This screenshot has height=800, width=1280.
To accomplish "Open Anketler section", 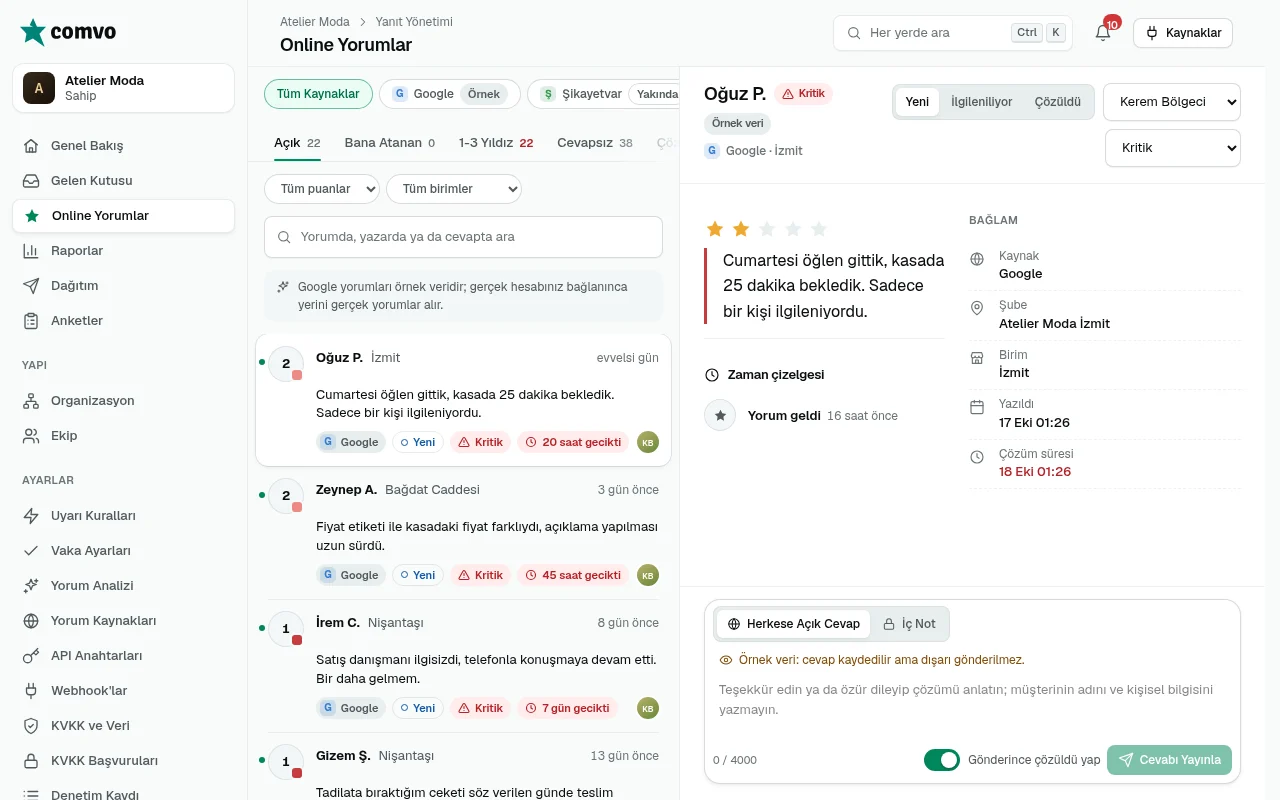I will pyautogui.click(x=123, y=321).
